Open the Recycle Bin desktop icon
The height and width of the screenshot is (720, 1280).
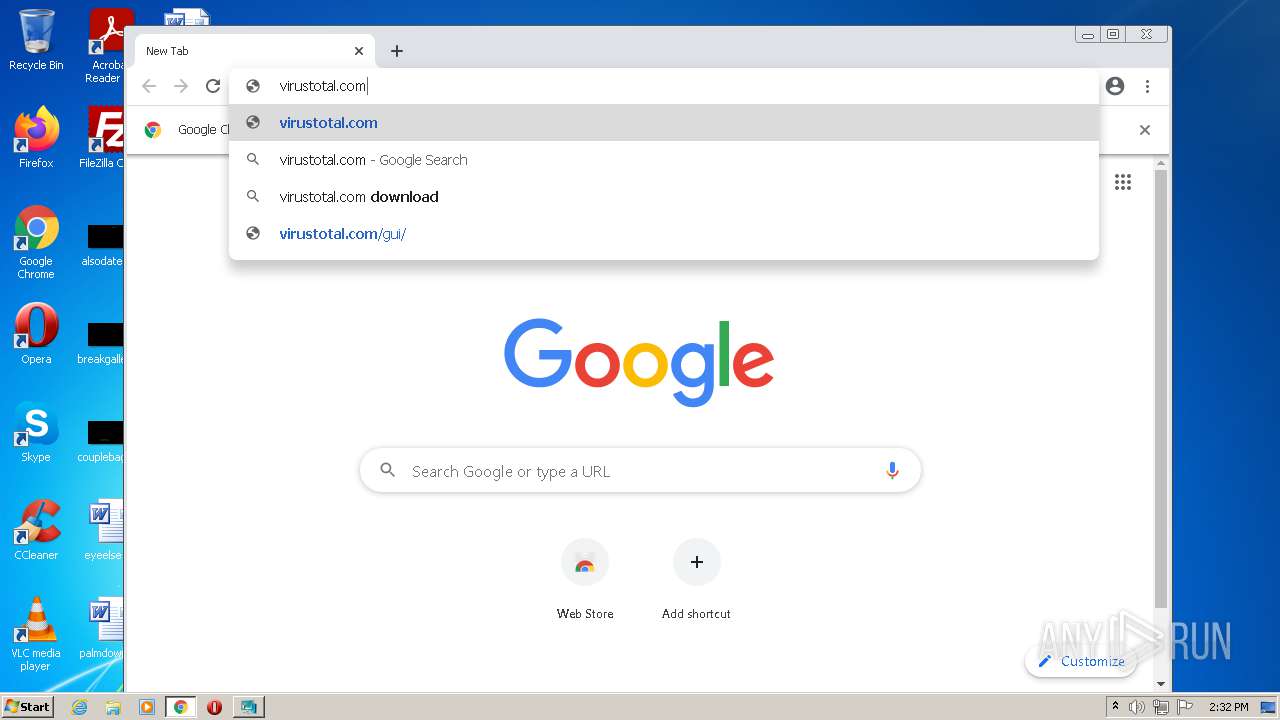36,40
